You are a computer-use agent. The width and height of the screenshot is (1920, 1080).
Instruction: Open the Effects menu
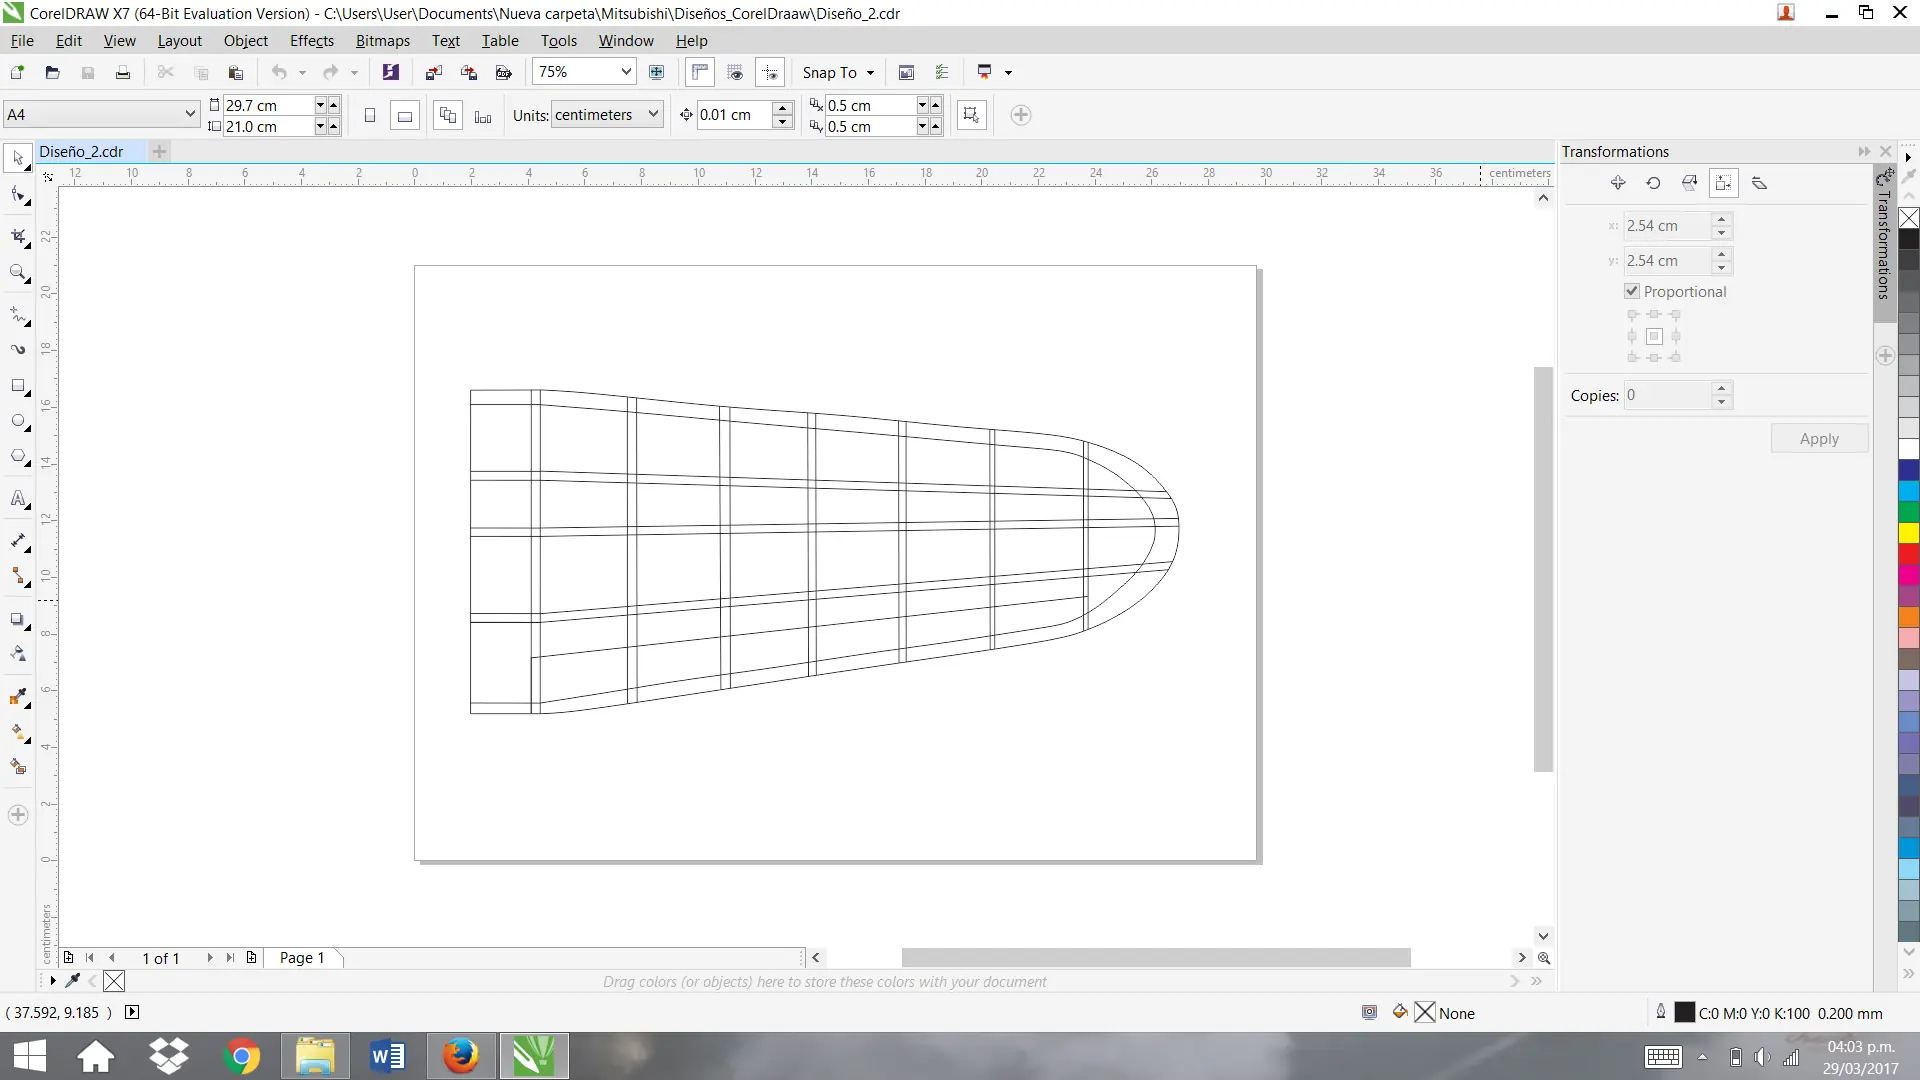click(x=312, y=40)
